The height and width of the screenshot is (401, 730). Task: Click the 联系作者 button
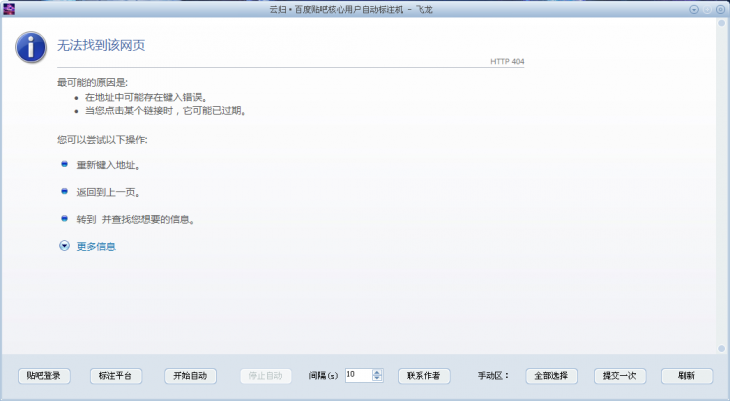click(x=424, y=376)
